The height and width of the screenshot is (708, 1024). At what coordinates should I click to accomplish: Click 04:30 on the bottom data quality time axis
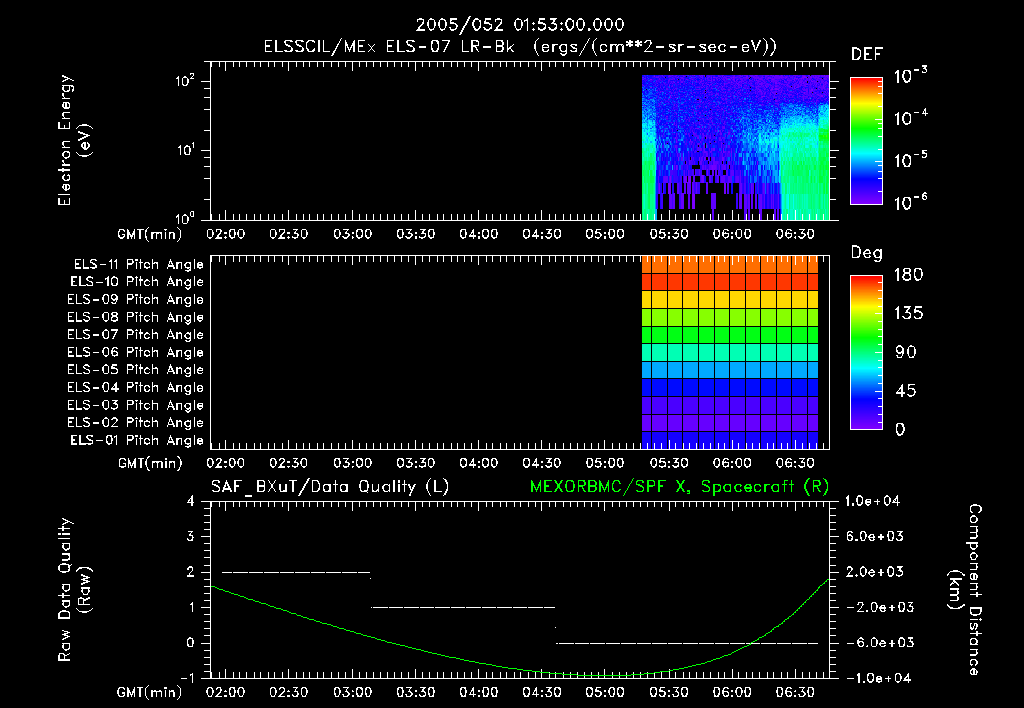[x=542, y=692]
